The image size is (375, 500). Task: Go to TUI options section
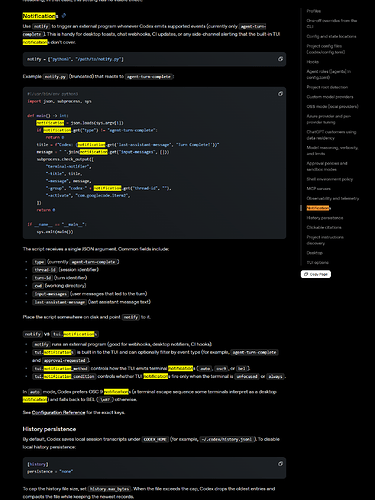pyautogui.click(x=318, y=262)
